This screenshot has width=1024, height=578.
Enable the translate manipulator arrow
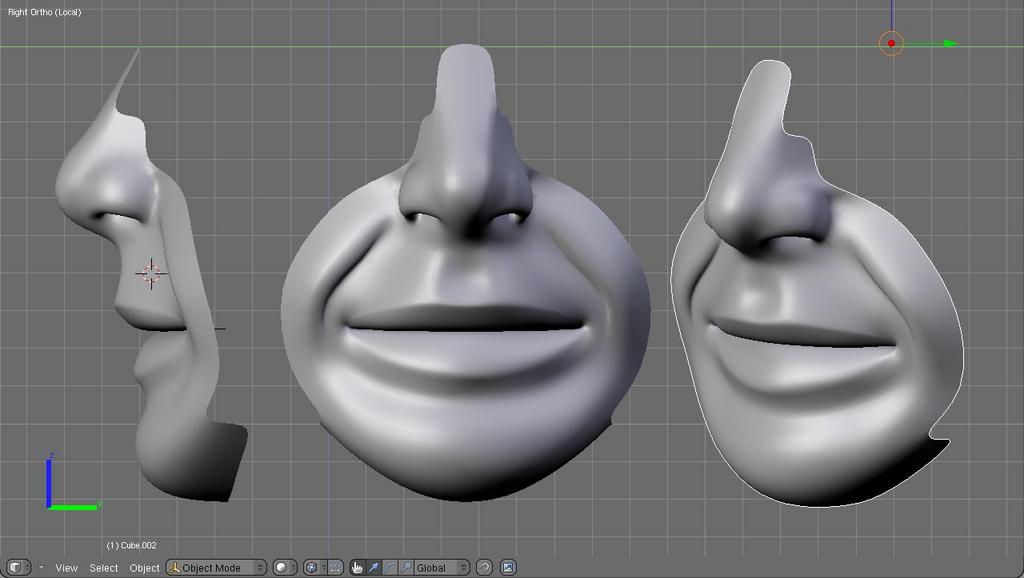coord(374,567)
